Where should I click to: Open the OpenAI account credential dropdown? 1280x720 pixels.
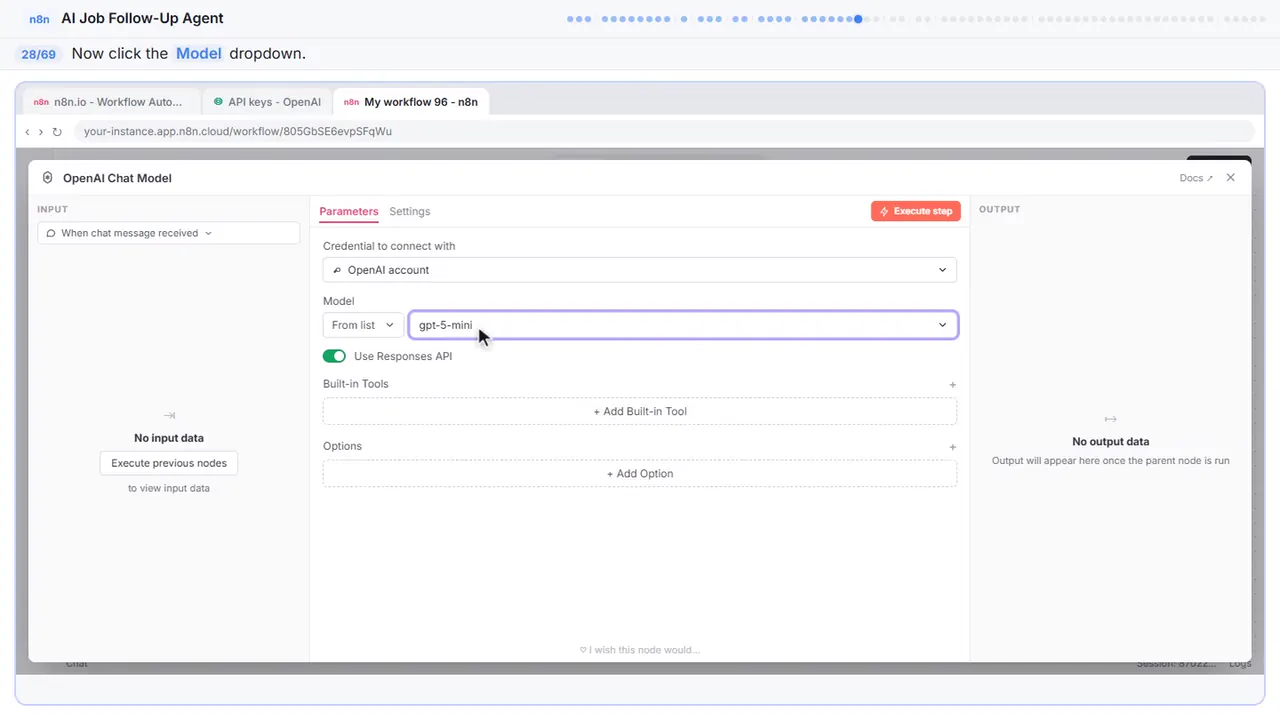pyautogui.click(x=640, y=270)
